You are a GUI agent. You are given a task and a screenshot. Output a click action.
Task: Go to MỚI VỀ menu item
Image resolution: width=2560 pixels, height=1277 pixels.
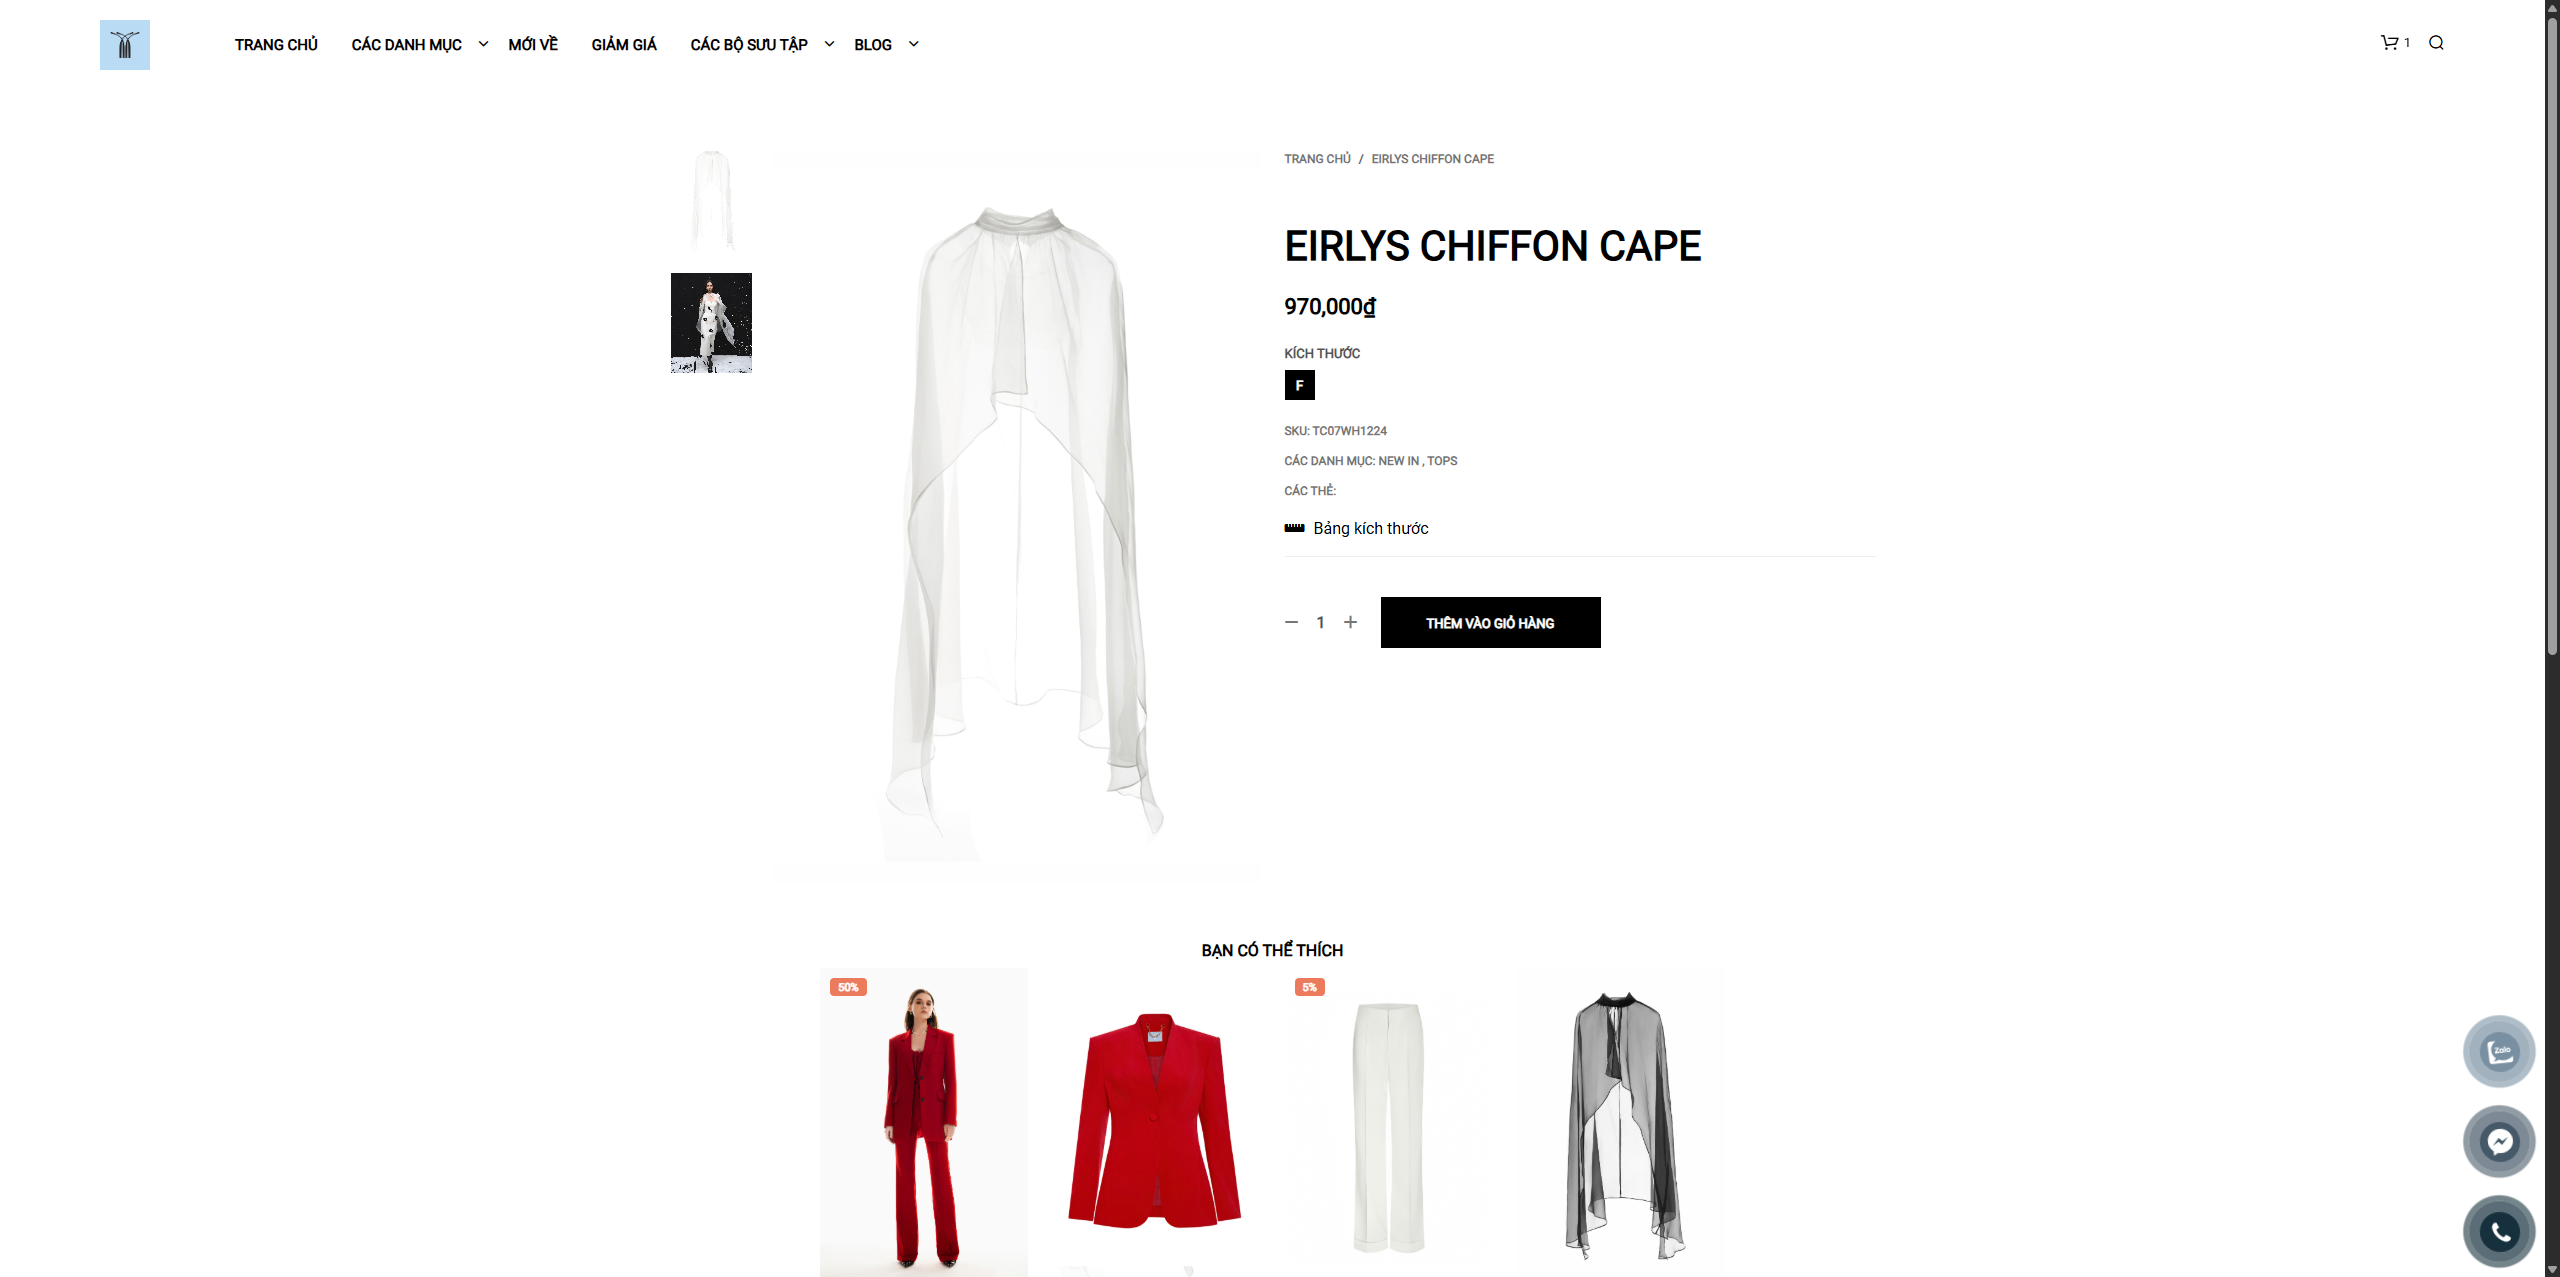[533, 45]
